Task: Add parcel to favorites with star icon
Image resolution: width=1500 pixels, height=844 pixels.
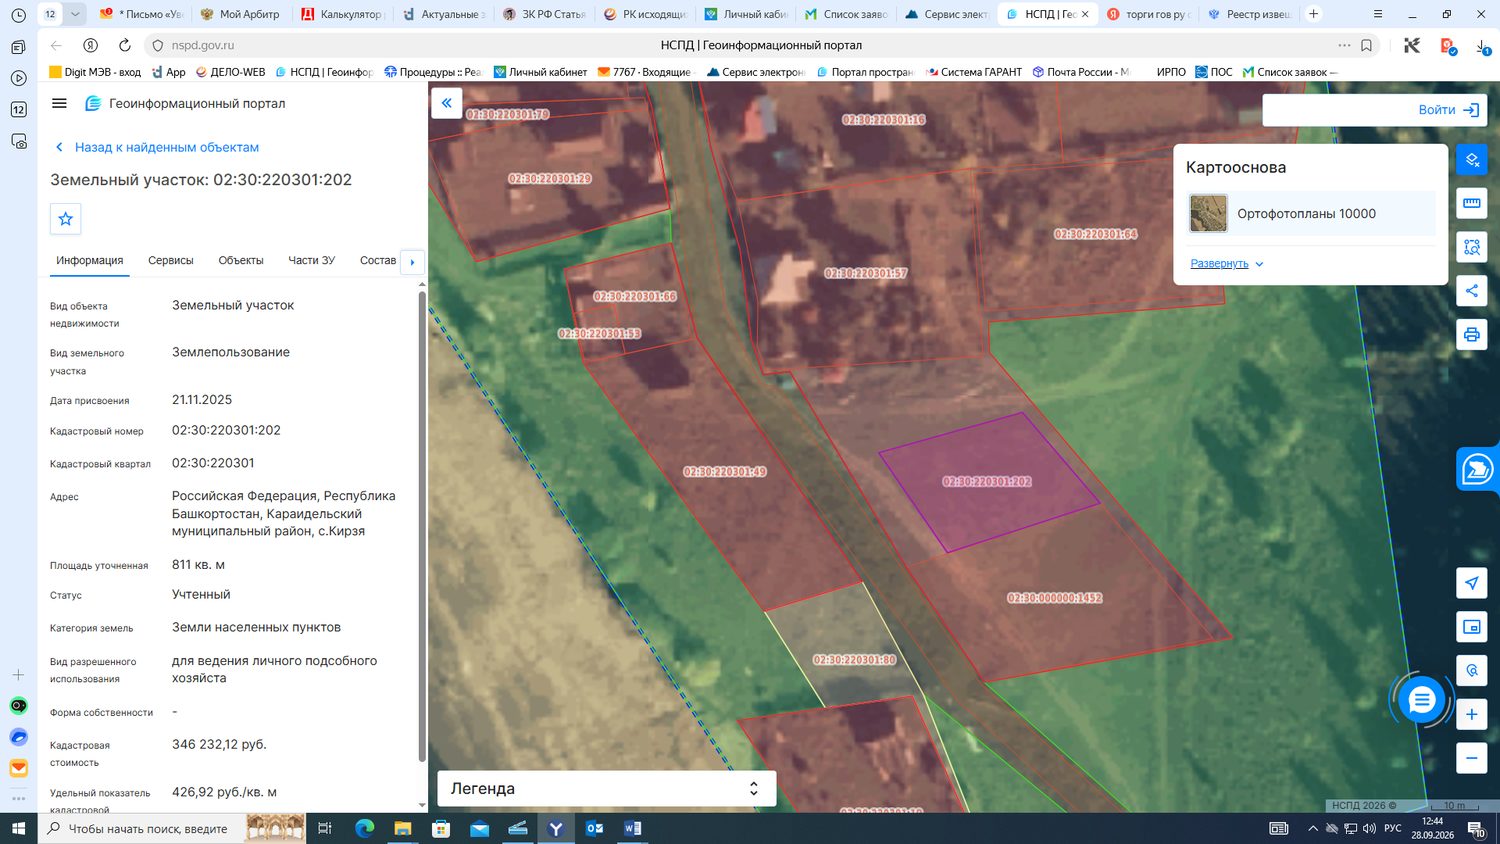Action: click(66, 219)
